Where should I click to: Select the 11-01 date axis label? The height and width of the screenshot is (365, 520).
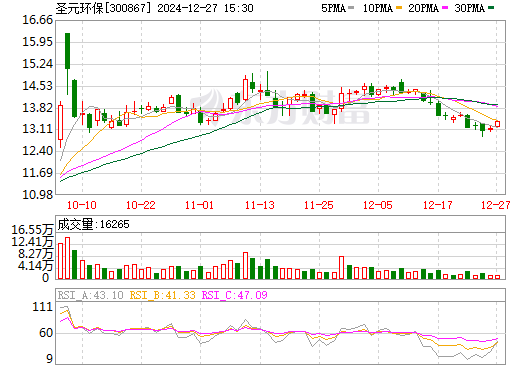click(x=199, y=205)
